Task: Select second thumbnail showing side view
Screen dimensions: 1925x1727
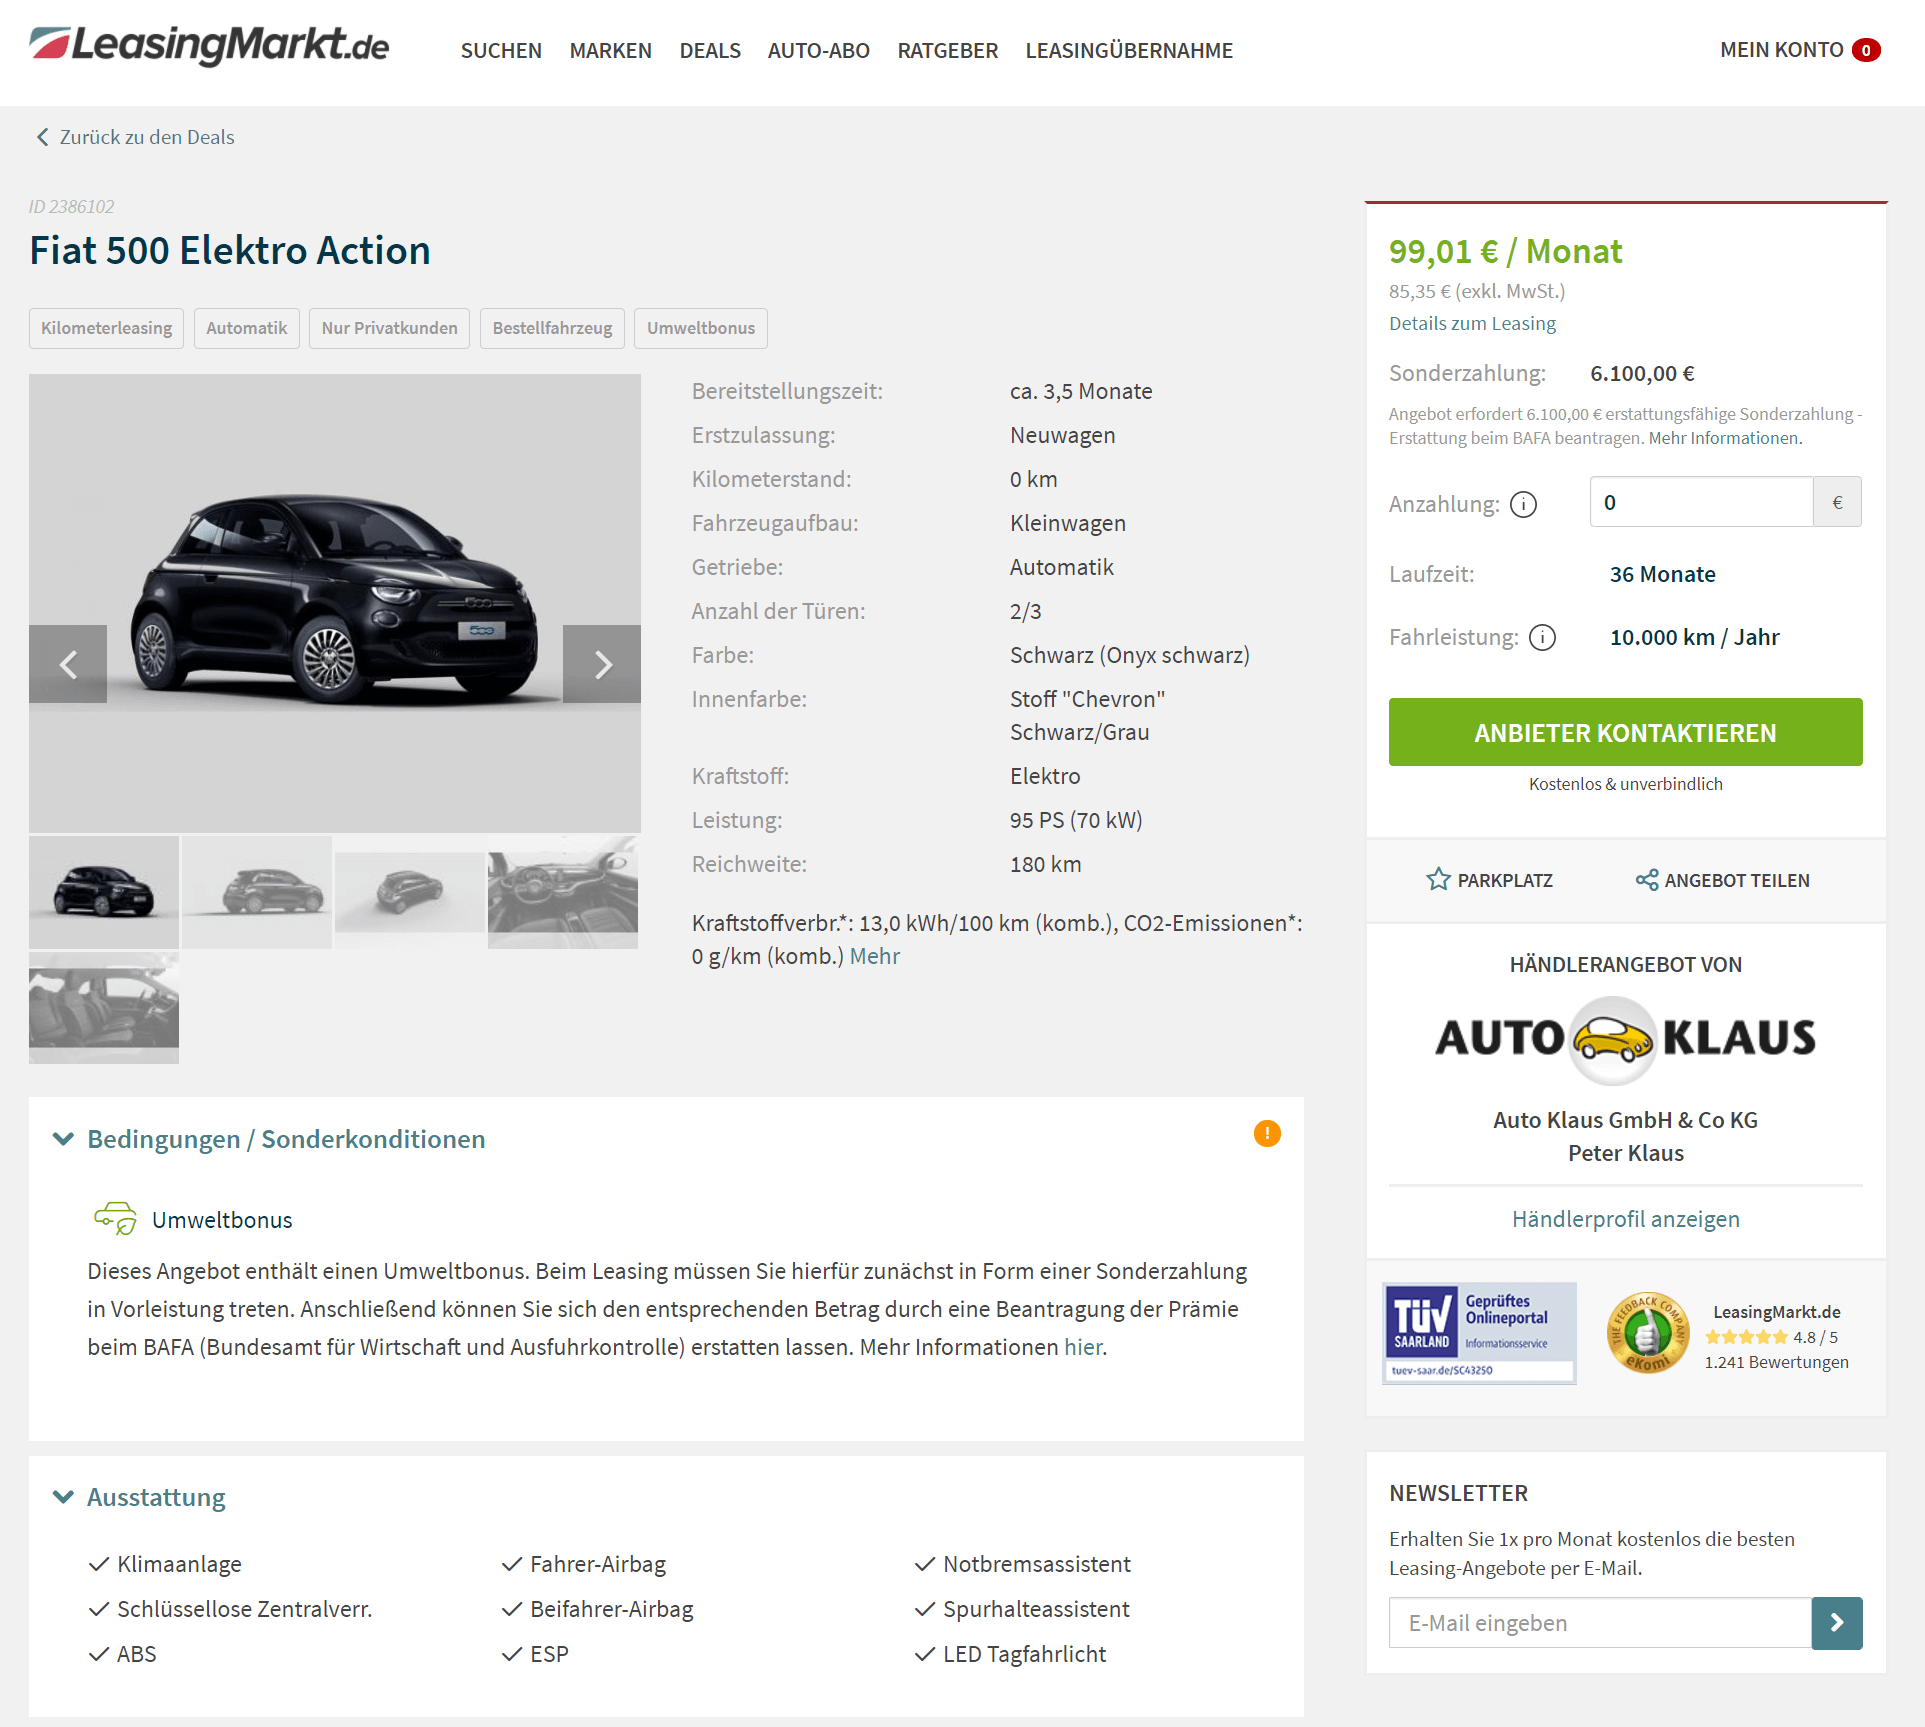Action: 257,892
